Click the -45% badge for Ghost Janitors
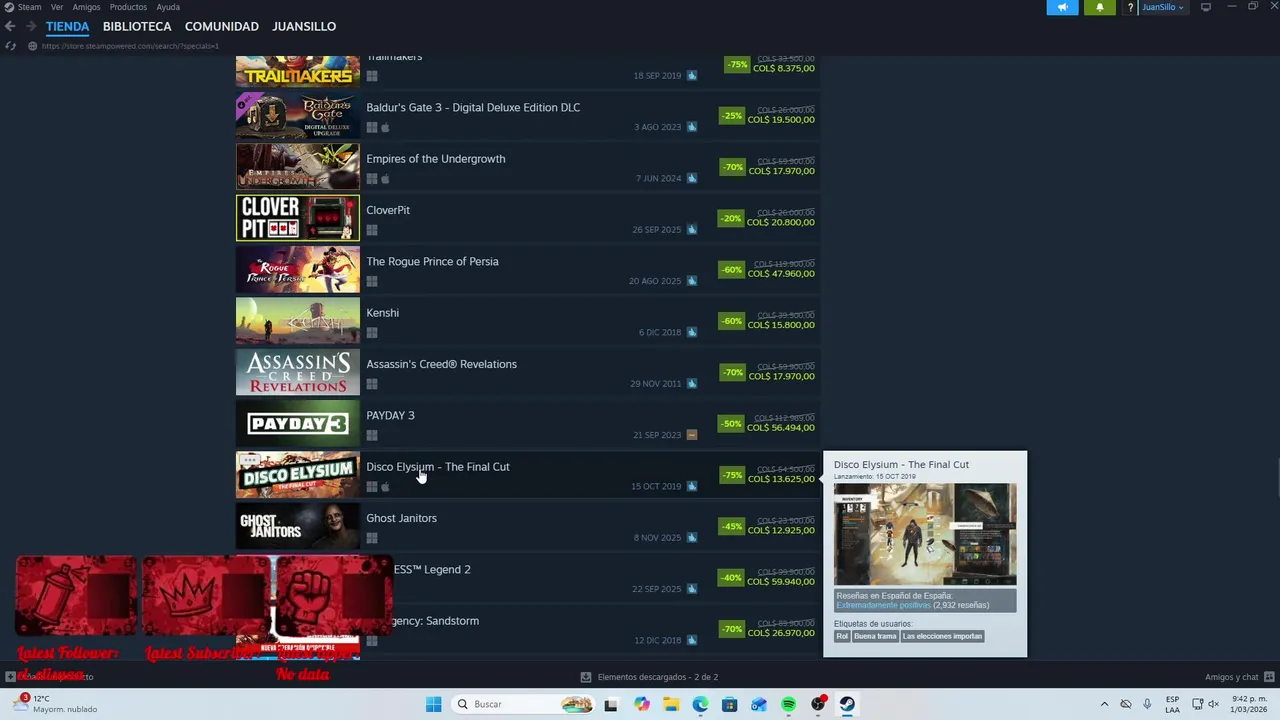 point(732,526)
